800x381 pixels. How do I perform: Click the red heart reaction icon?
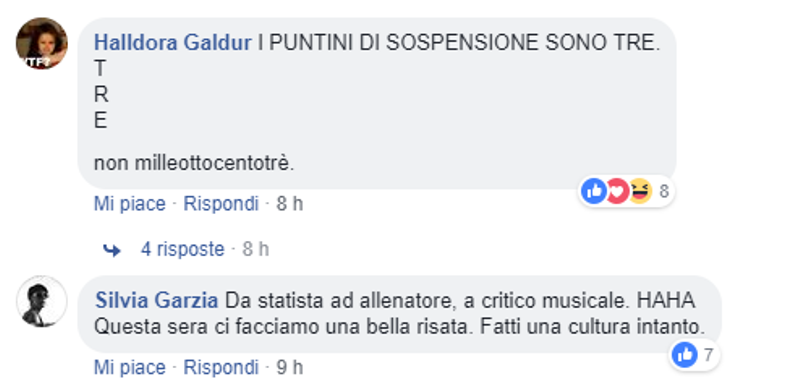click(x=616, y=191)
